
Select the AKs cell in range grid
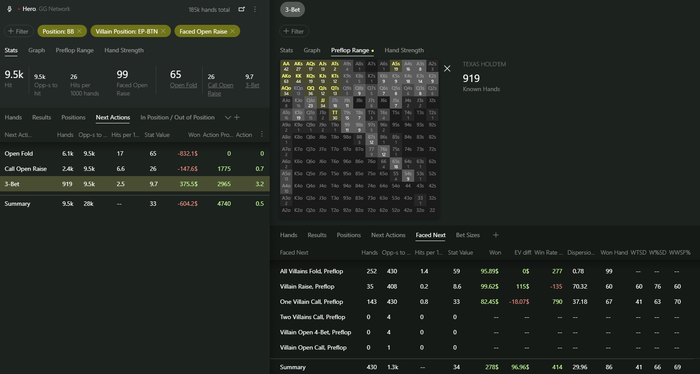point(298,66)
